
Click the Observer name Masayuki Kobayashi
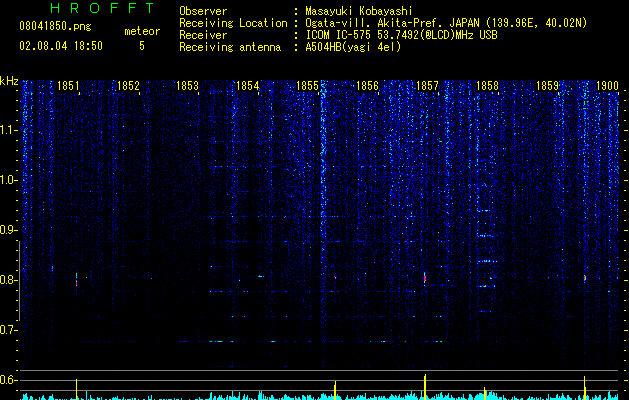pyautogui.click(x=359, y=11)
